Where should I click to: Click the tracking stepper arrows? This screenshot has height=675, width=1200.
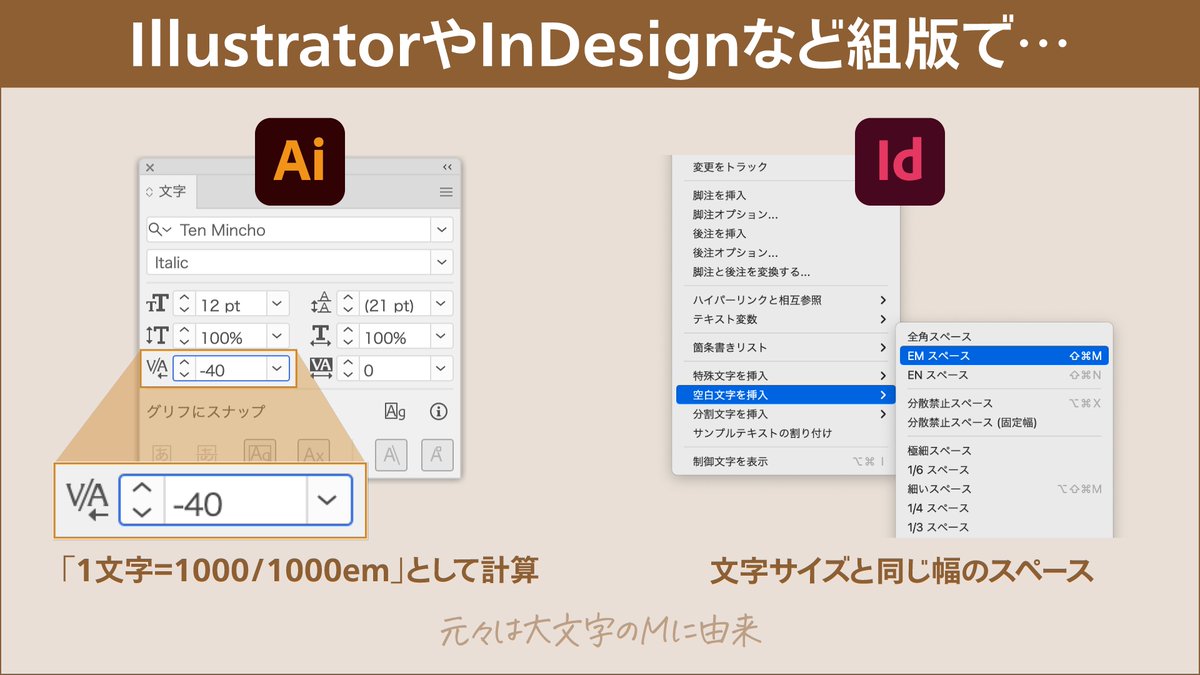347,369
